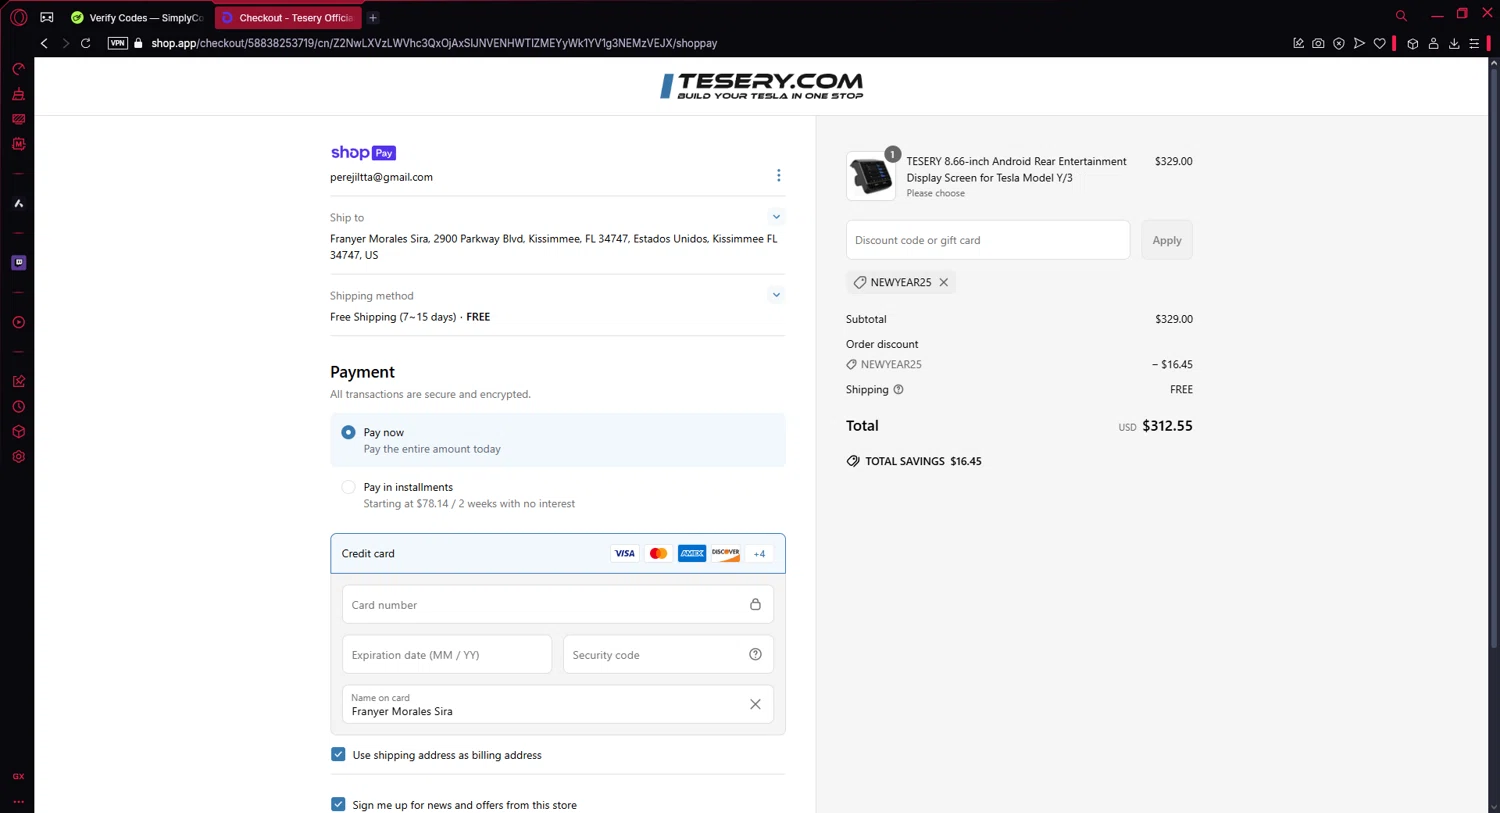Open toolbar extensions cube icon
The height and width of the screenshot is (813, 1500).
pyautogui.click(x=1413, y=43)
